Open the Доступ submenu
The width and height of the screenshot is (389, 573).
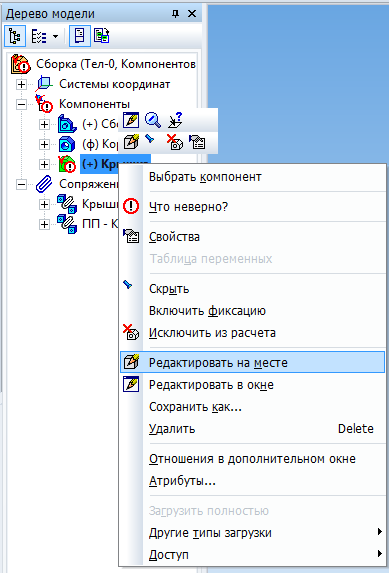[253, 555]
